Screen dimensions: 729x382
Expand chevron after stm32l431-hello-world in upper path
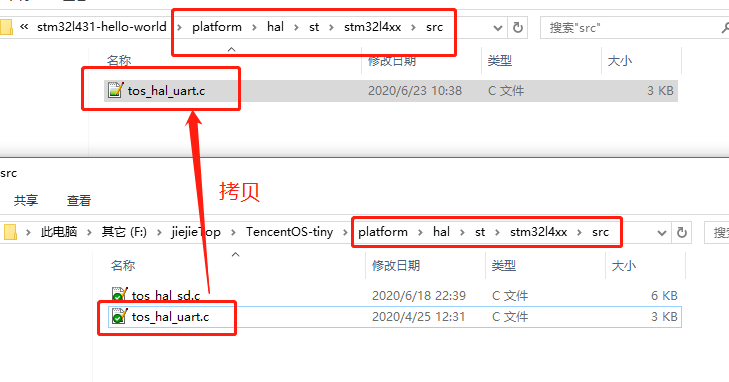pyautogui.click(x=179, y=27)
